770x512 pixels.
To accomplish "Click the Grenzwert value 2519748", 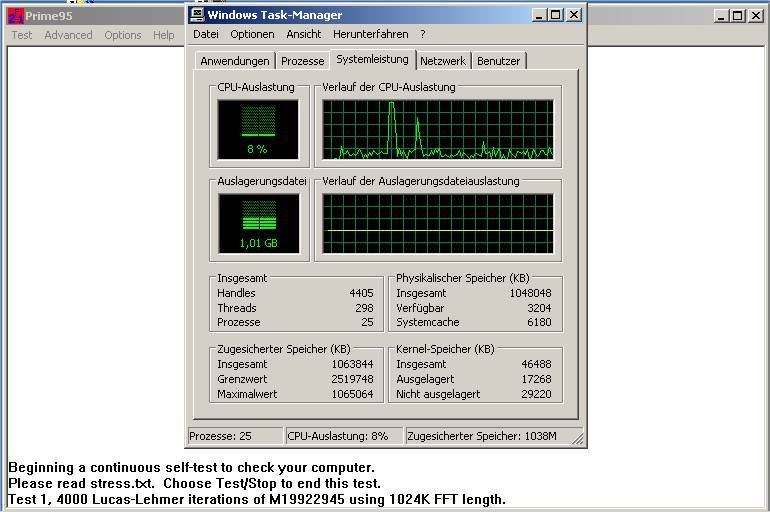I will (352, 379).
